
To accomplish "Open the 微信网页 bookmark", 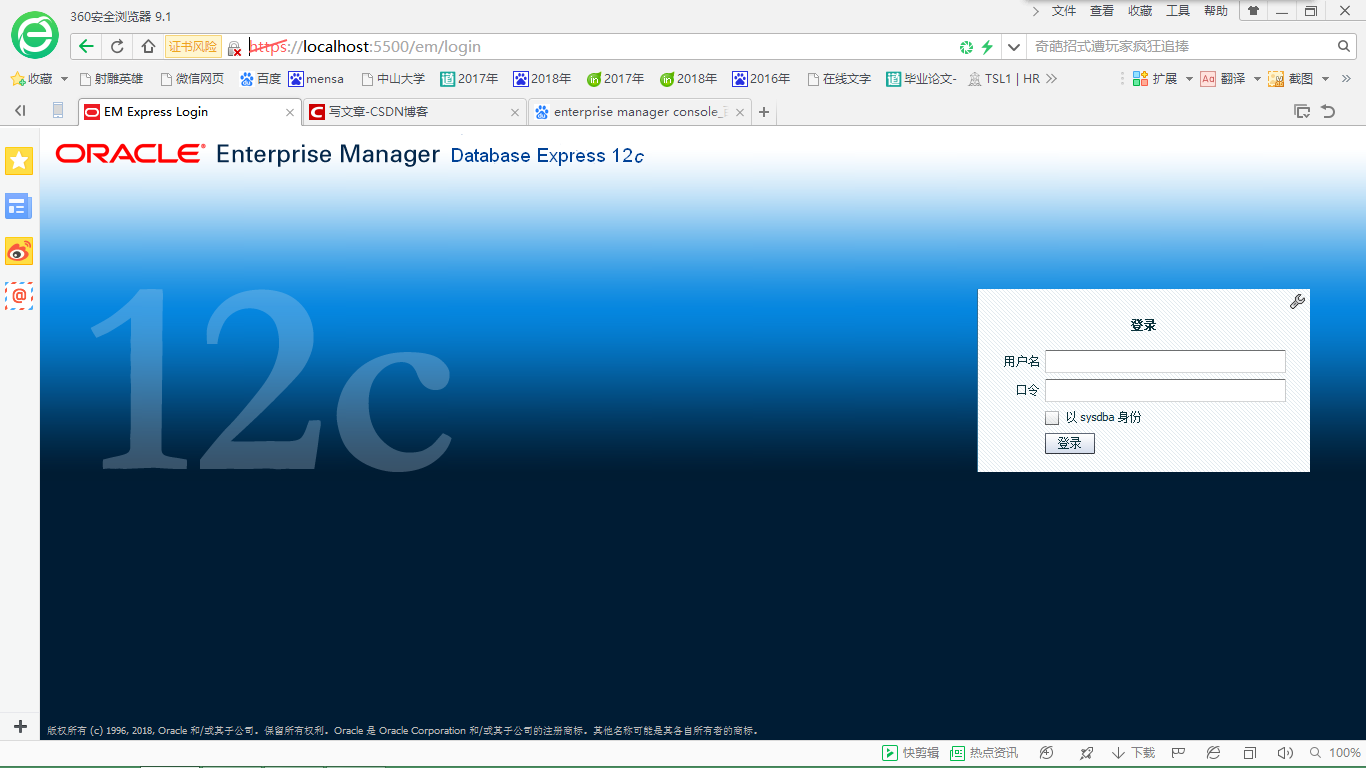I will click(192, 79).
